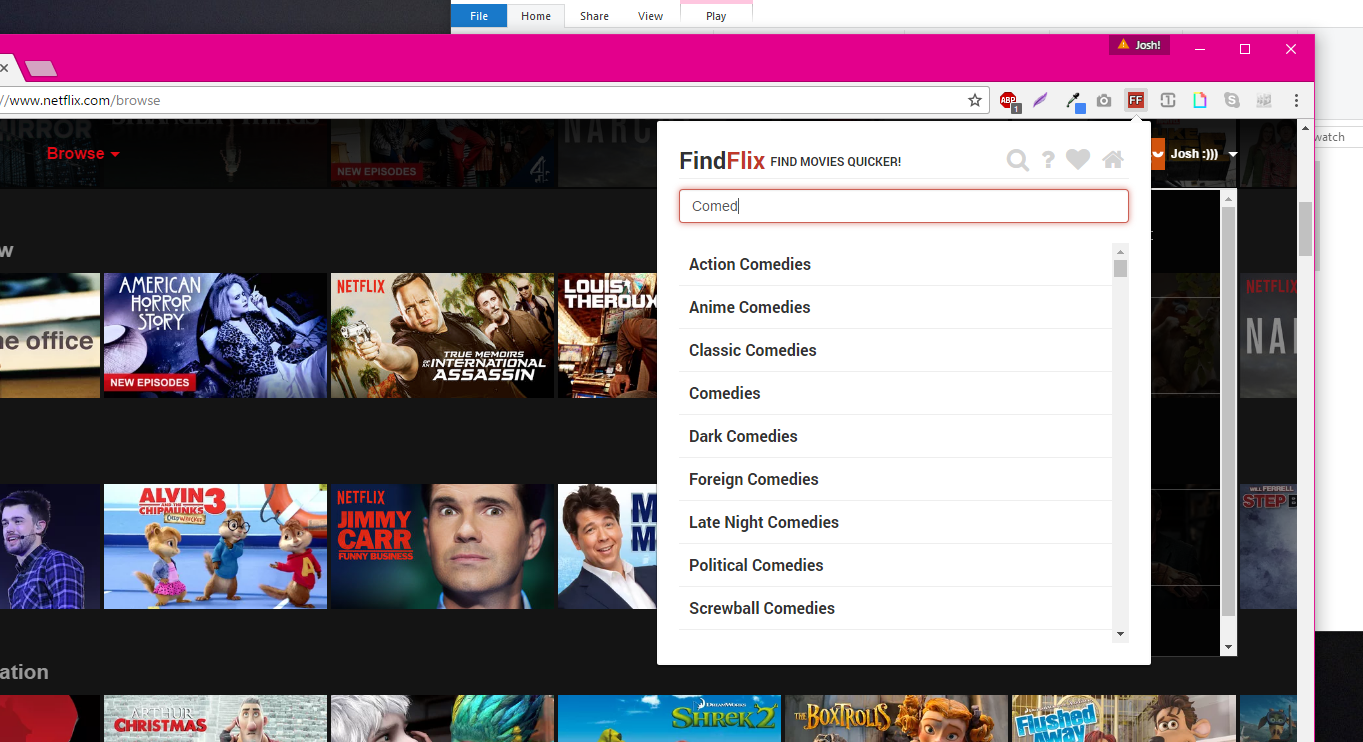
Task: Open FindFlix help question mark icon
Action: (1048, 160)
